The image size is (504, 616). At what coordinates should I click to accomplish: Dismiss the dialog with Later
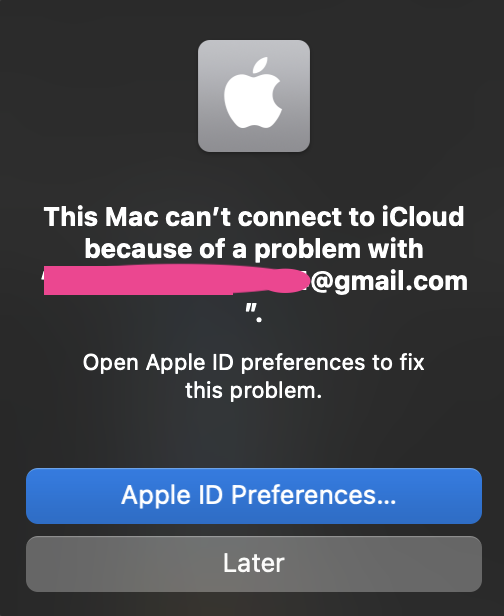point(254,564)
